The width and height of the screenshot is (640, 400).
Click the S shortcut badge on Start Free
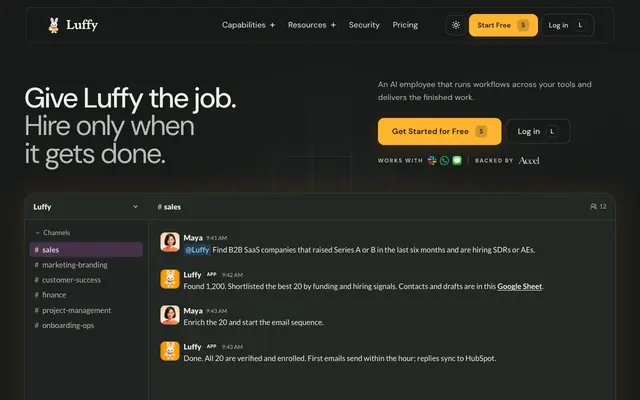point(523,25)
